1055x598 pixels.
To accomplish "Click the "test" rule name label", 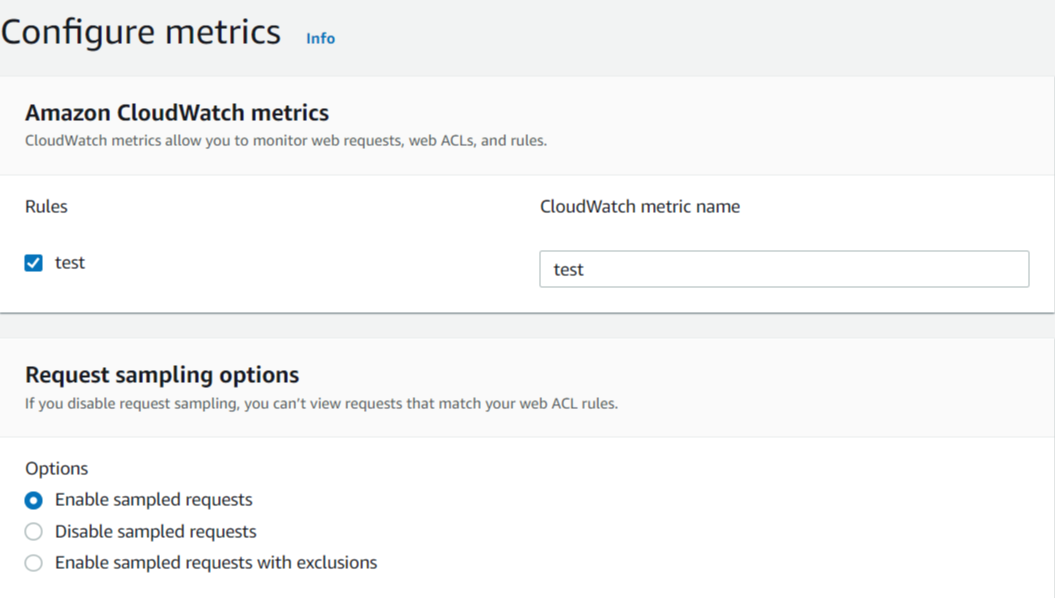I will [70, 263].
